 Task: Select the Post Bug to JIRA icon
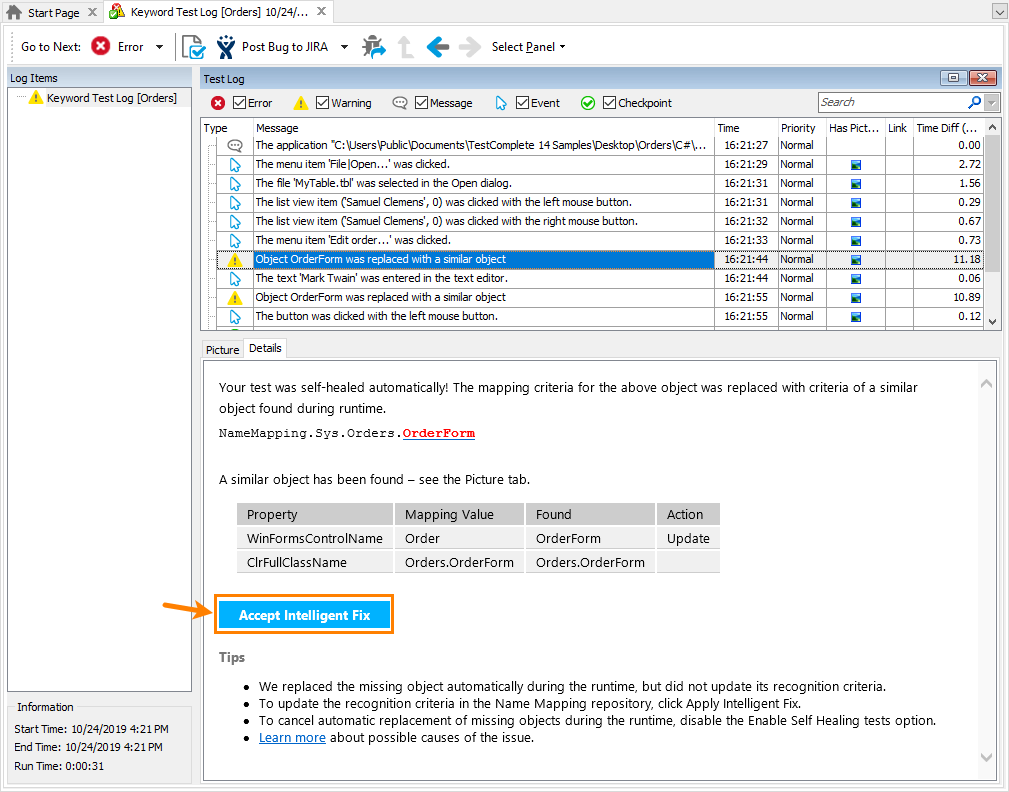click(225, 46)
